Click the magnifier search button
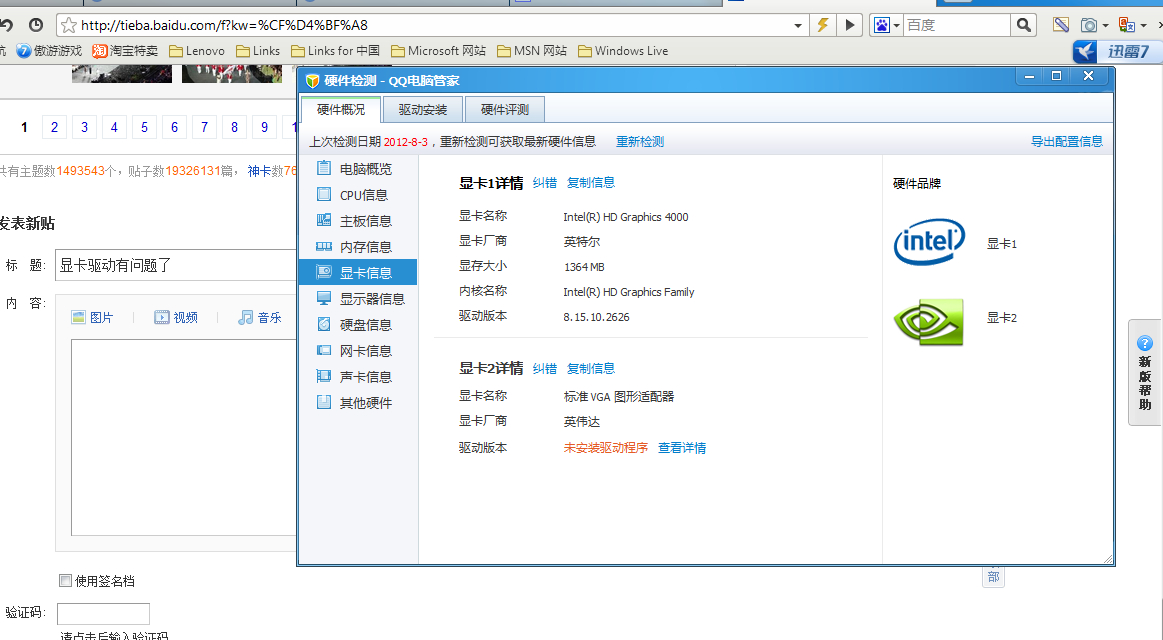 pyautogui.click(x=1024, y=25)
